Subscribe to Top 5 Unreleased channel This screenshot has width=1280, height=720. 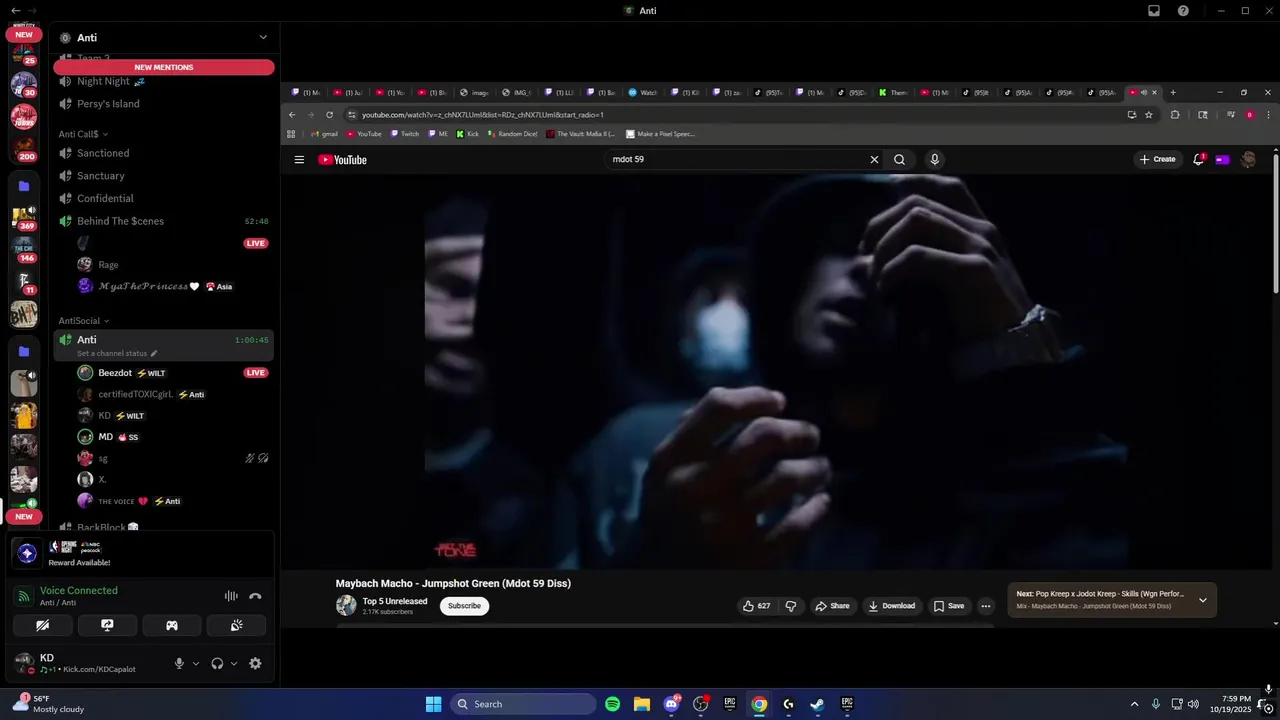[x=464, y=606]
